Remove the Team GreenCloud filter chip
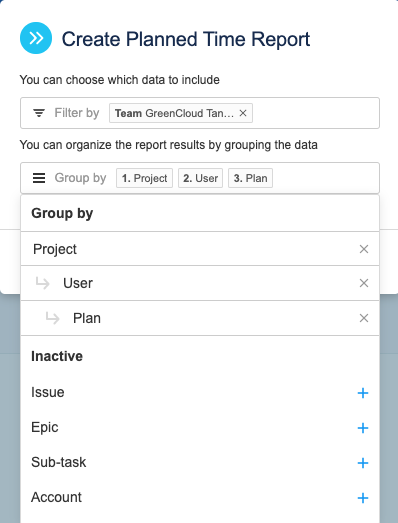 pyautogui.click(x=243, y=113)
